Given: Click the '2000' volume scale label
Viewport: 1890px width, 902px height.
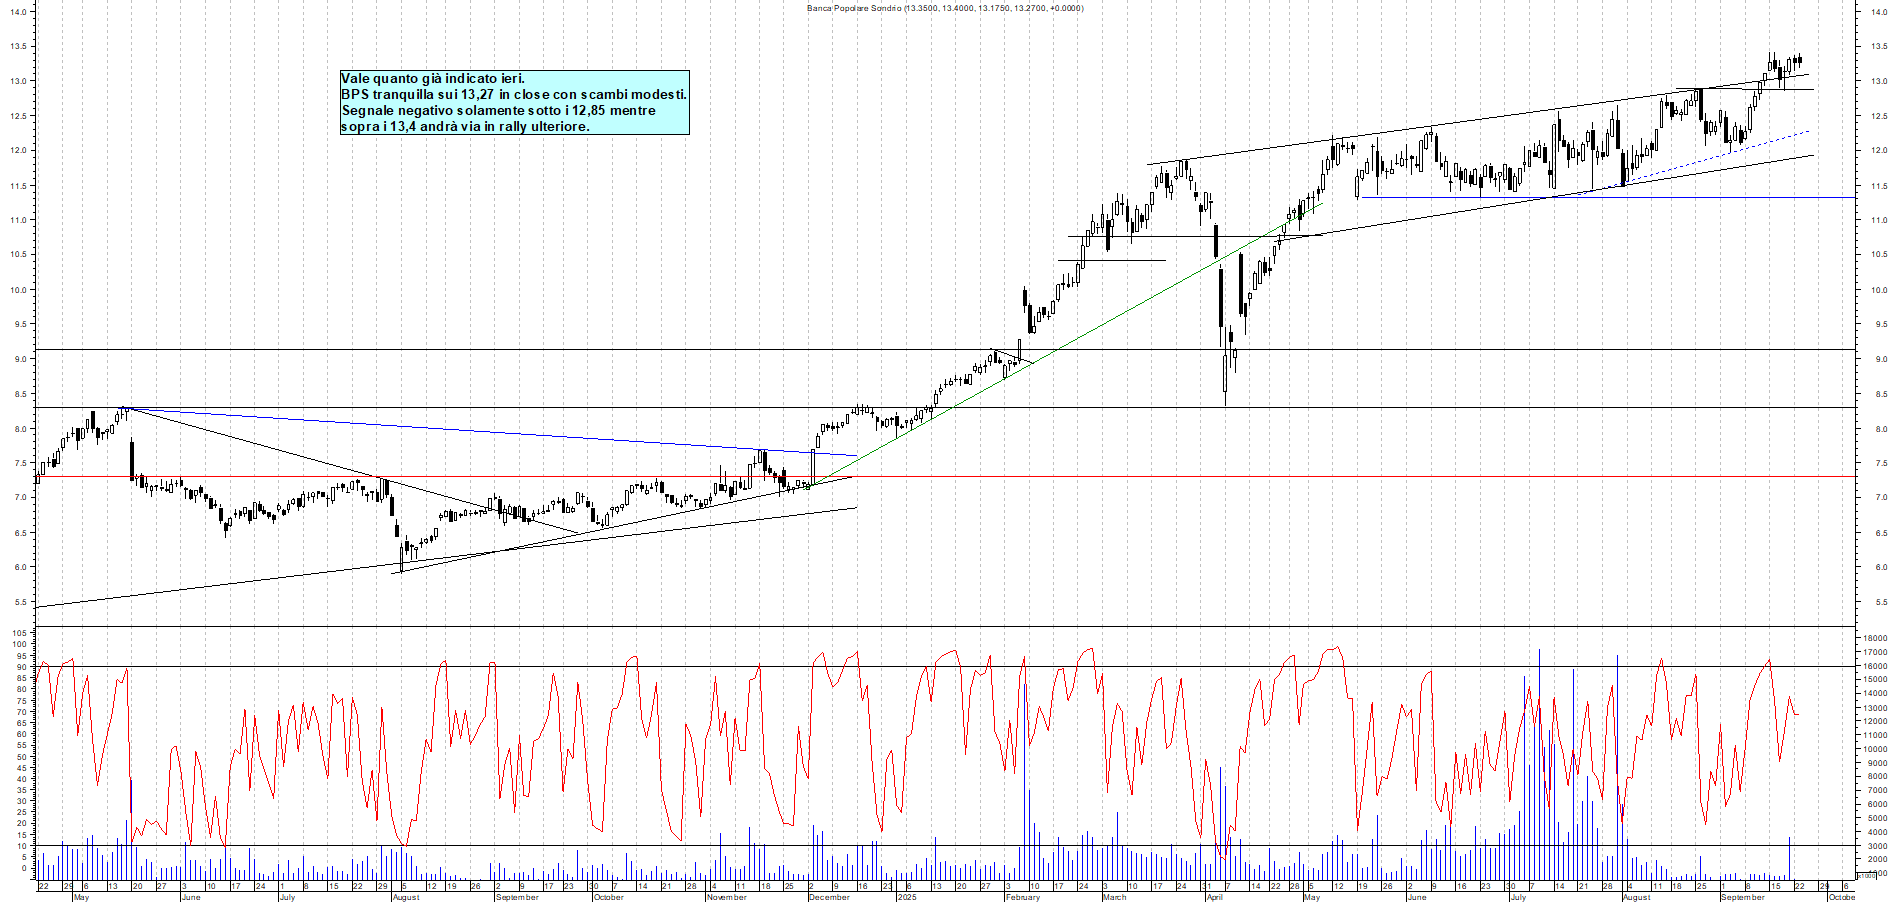Looking at the screenshot, I should pyautogui.click(x=1877, y=859).
